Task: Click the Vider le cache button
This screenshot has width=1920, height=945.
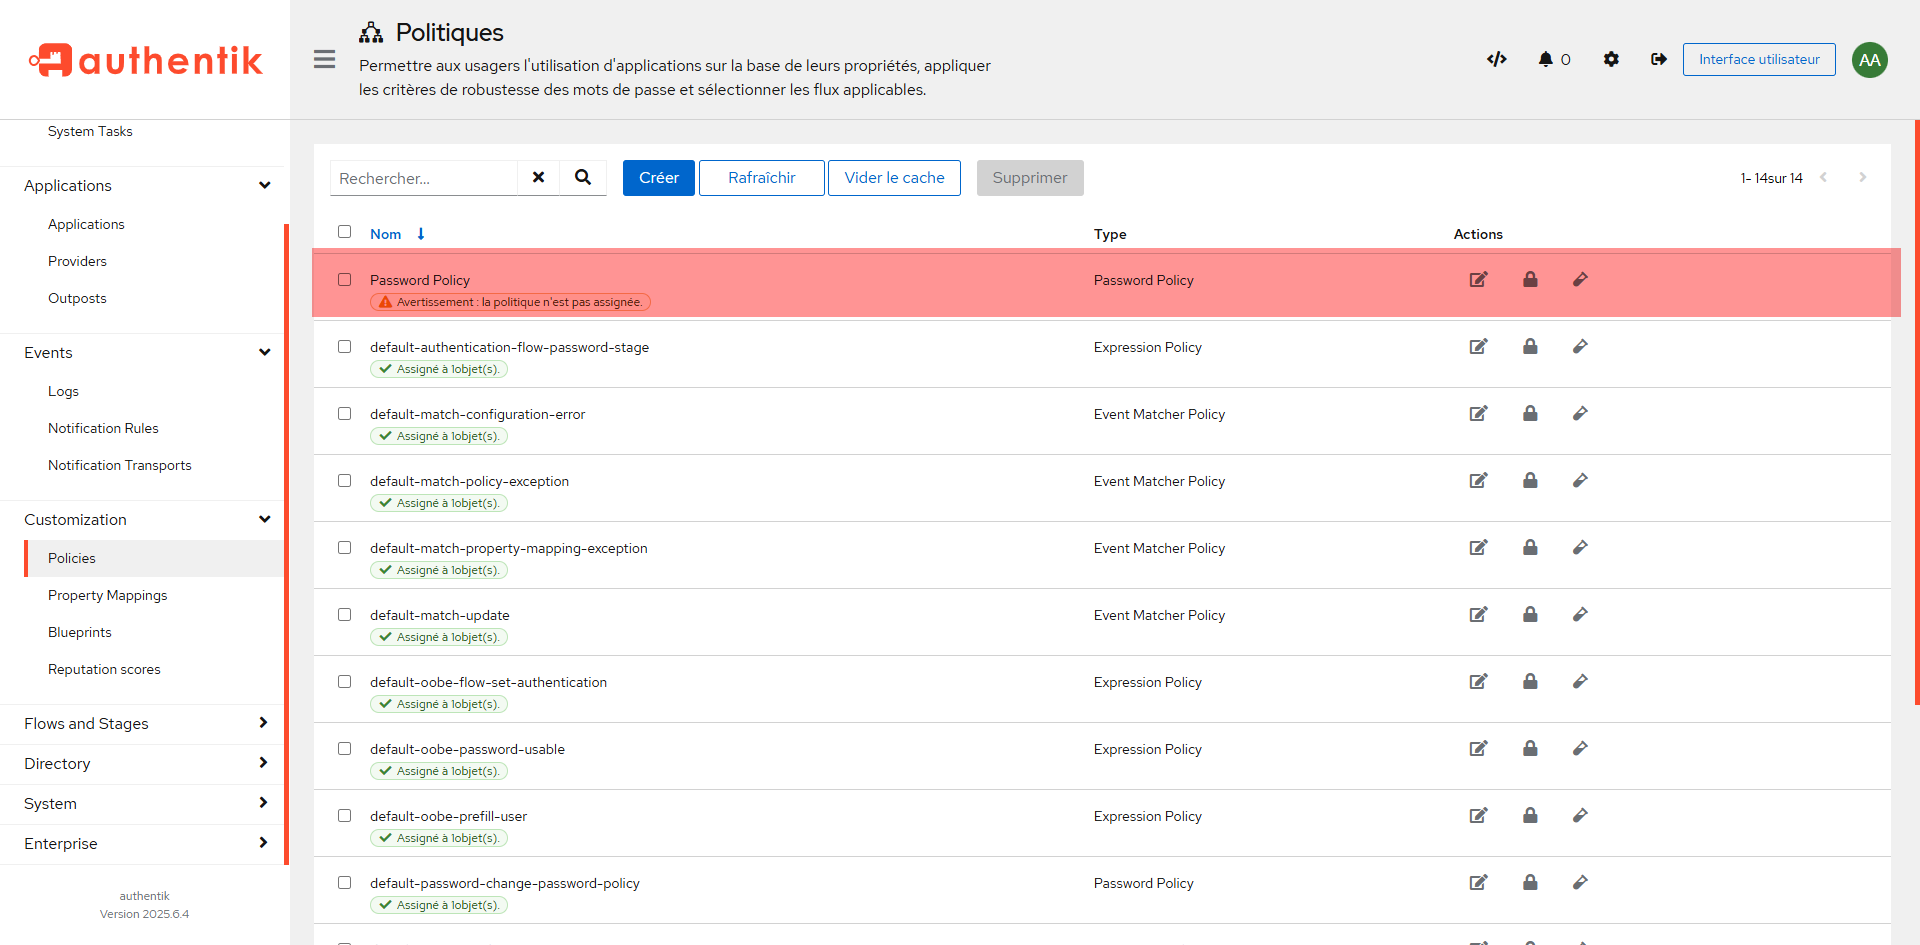Action: point(894,178)
